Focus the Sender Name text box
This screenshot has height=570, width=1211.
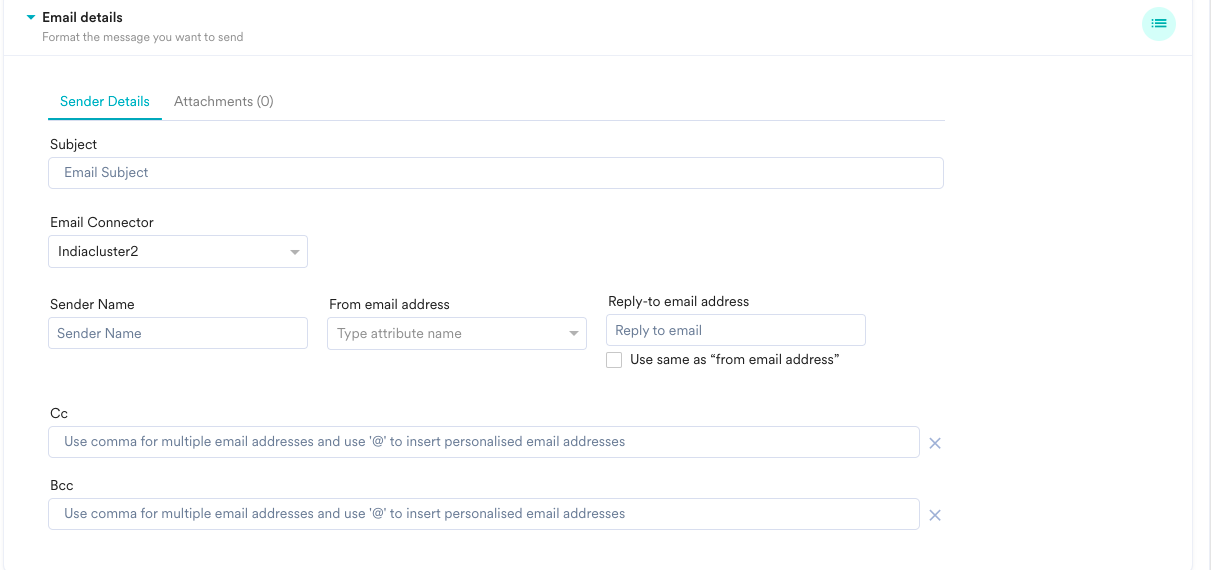(x=177, y=334)
